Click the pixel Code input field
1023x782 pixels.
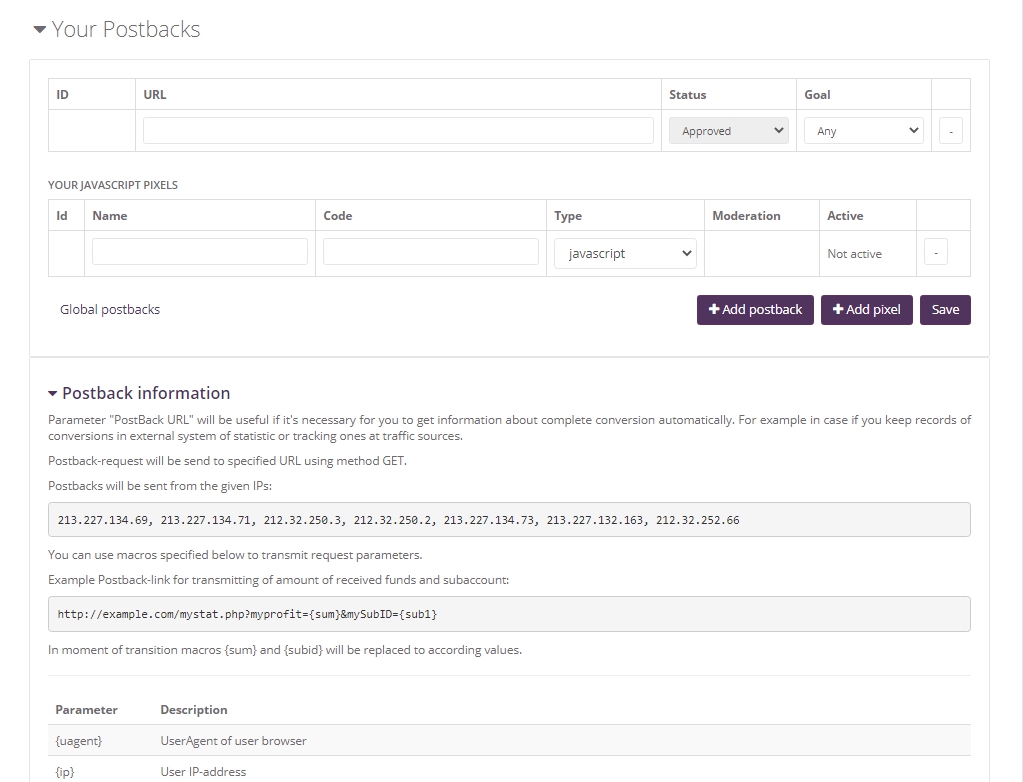click(431, 252)
